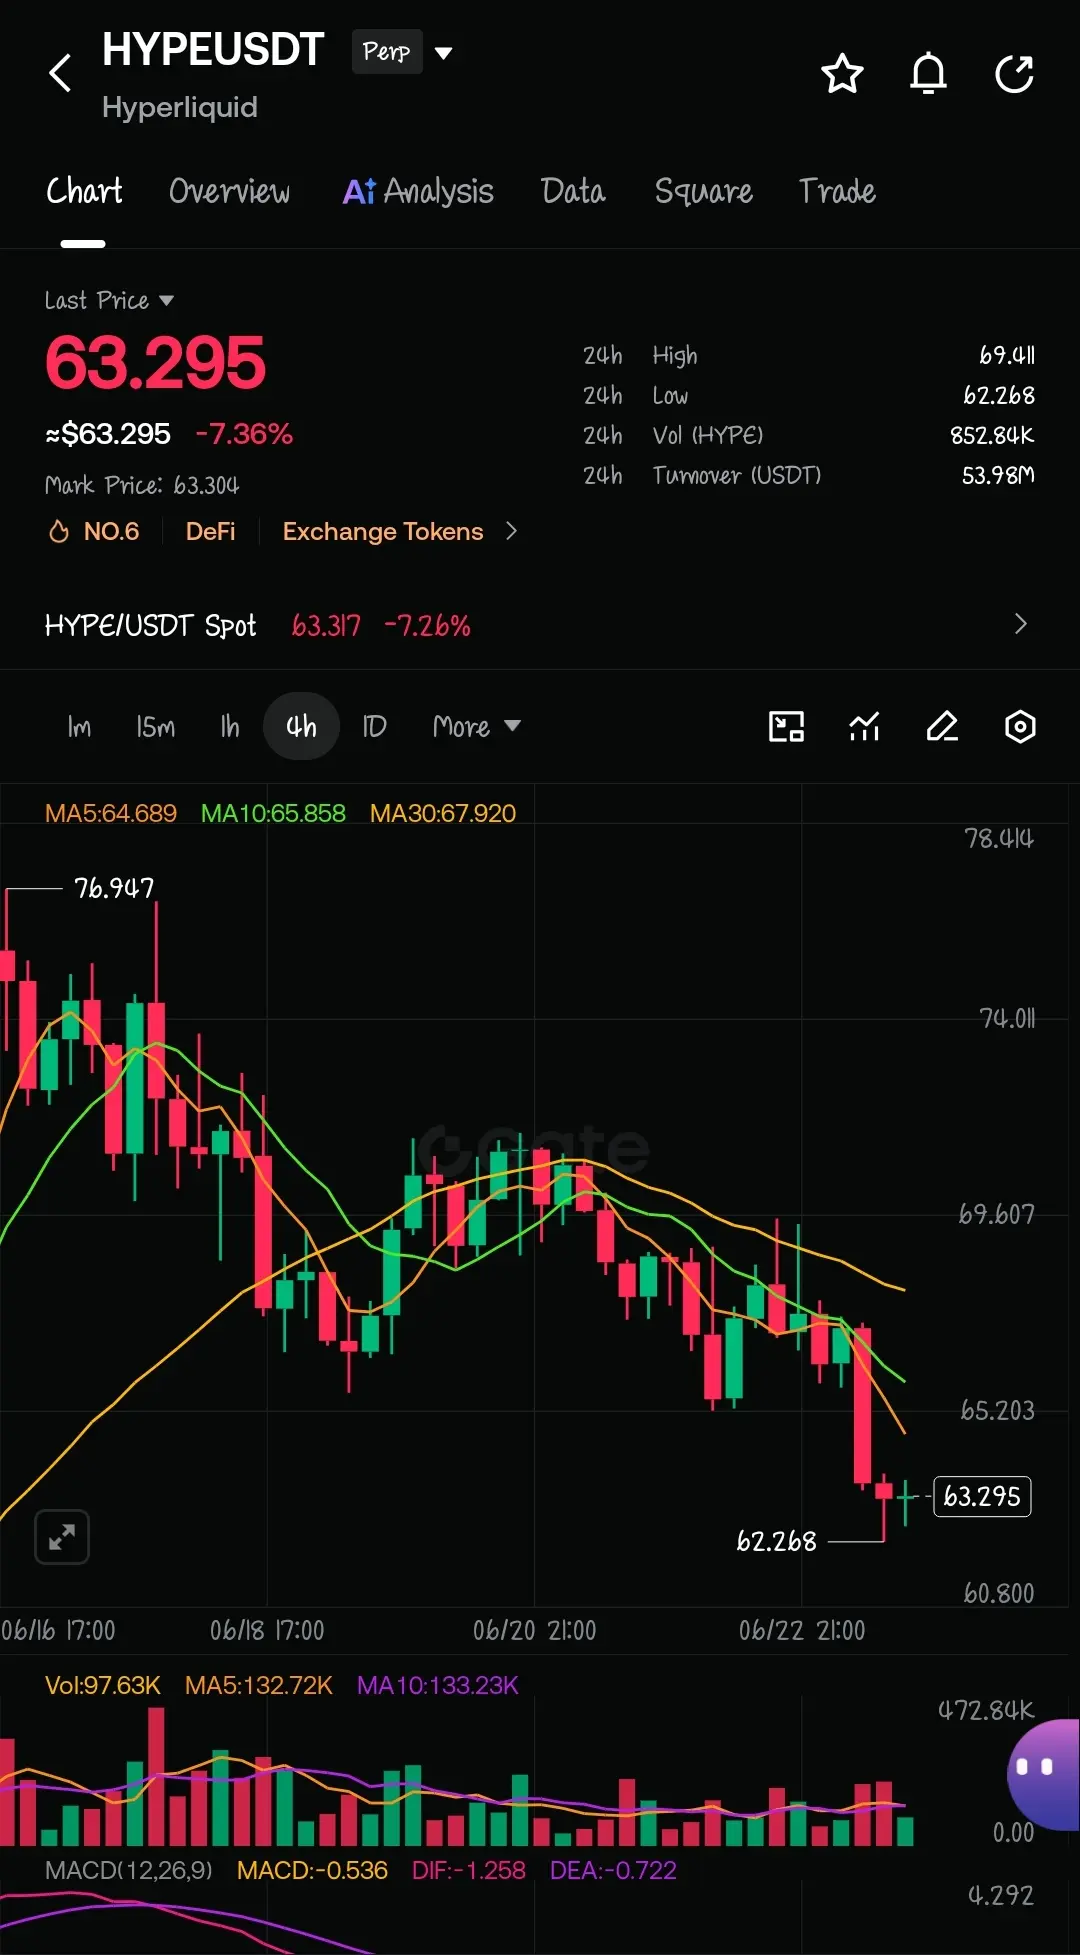1080x1955 pixels.
Task: Tap the MACD(12,26,9) indicator label
Action: [129, 1870]
